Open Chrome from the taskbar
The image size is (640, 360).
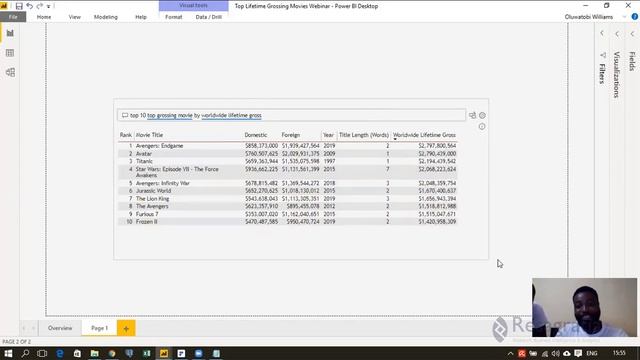coord(112,353)
